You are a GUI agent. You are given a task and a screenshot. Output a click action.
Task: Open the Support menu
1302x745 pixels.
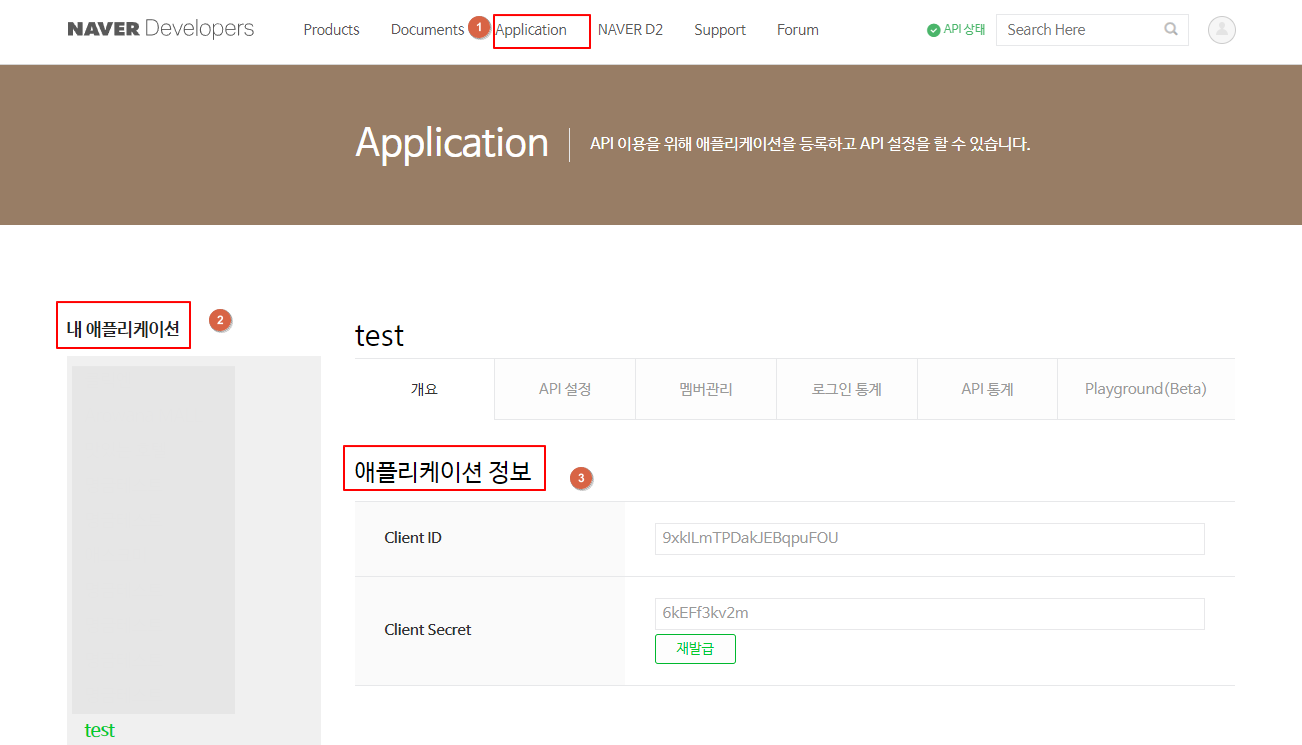(x=720, y=30)
